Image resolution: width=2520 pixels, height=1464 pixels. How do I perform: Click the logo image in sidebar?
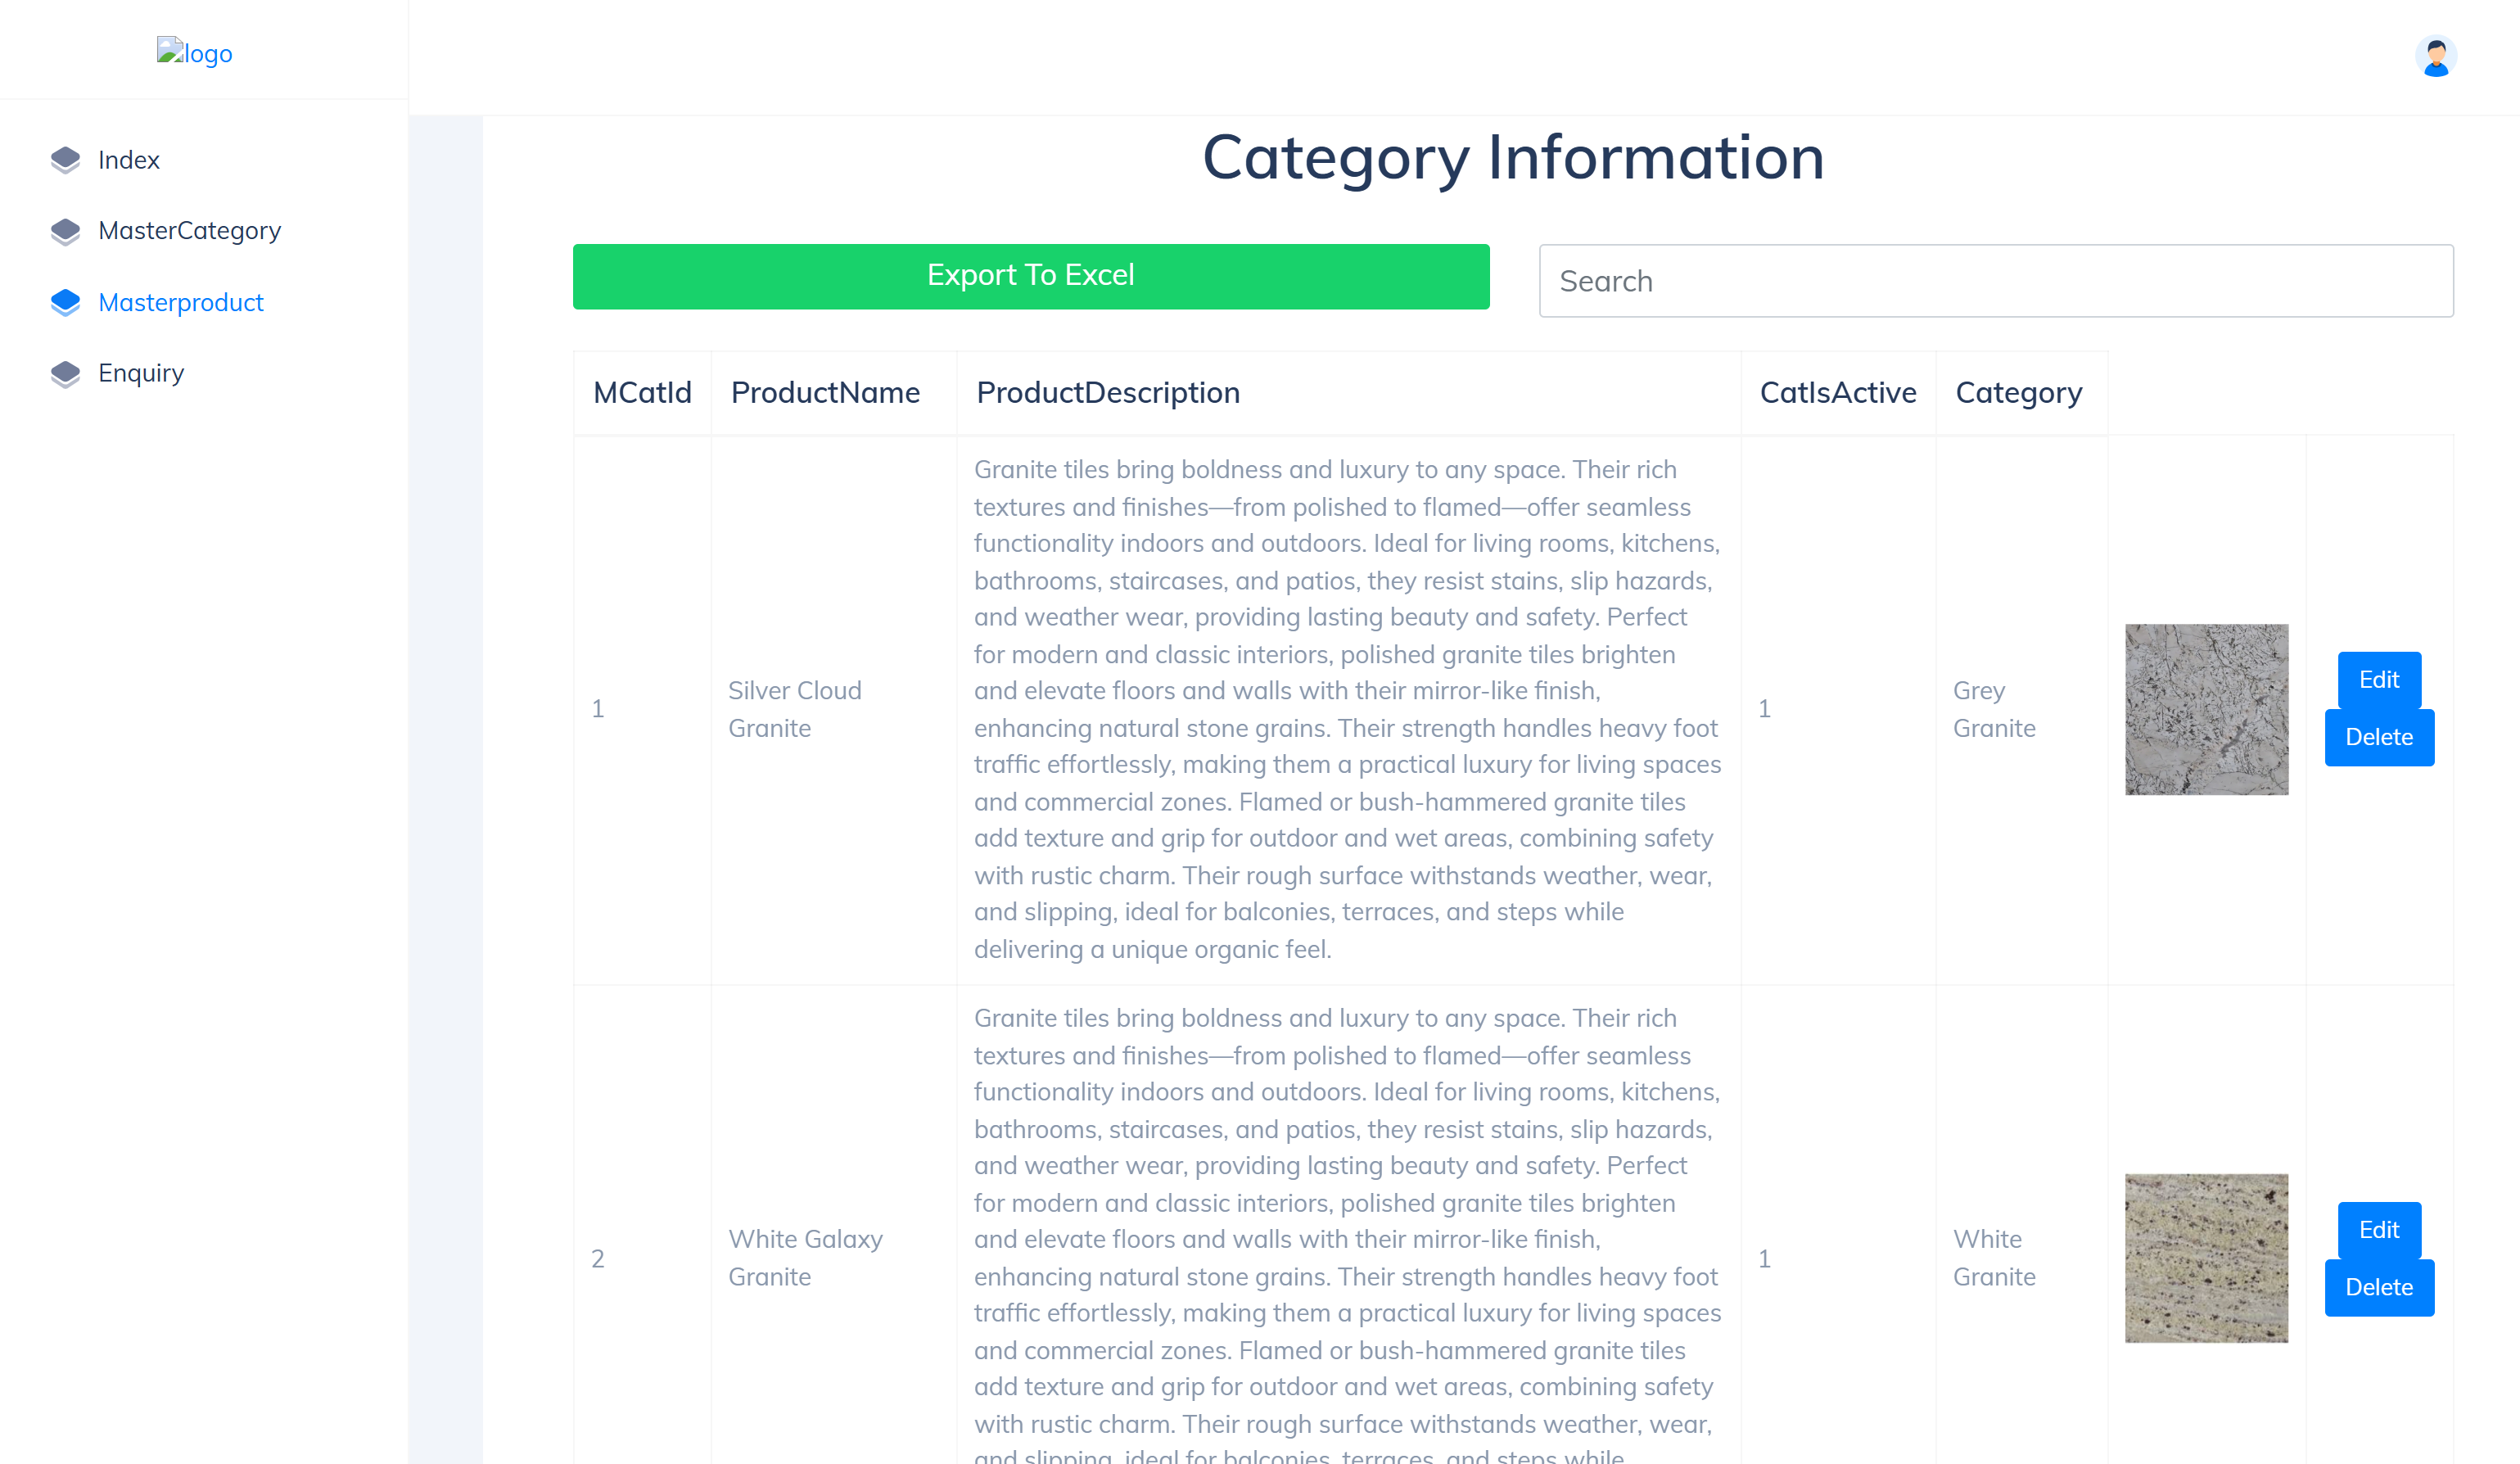coord(194,52)
